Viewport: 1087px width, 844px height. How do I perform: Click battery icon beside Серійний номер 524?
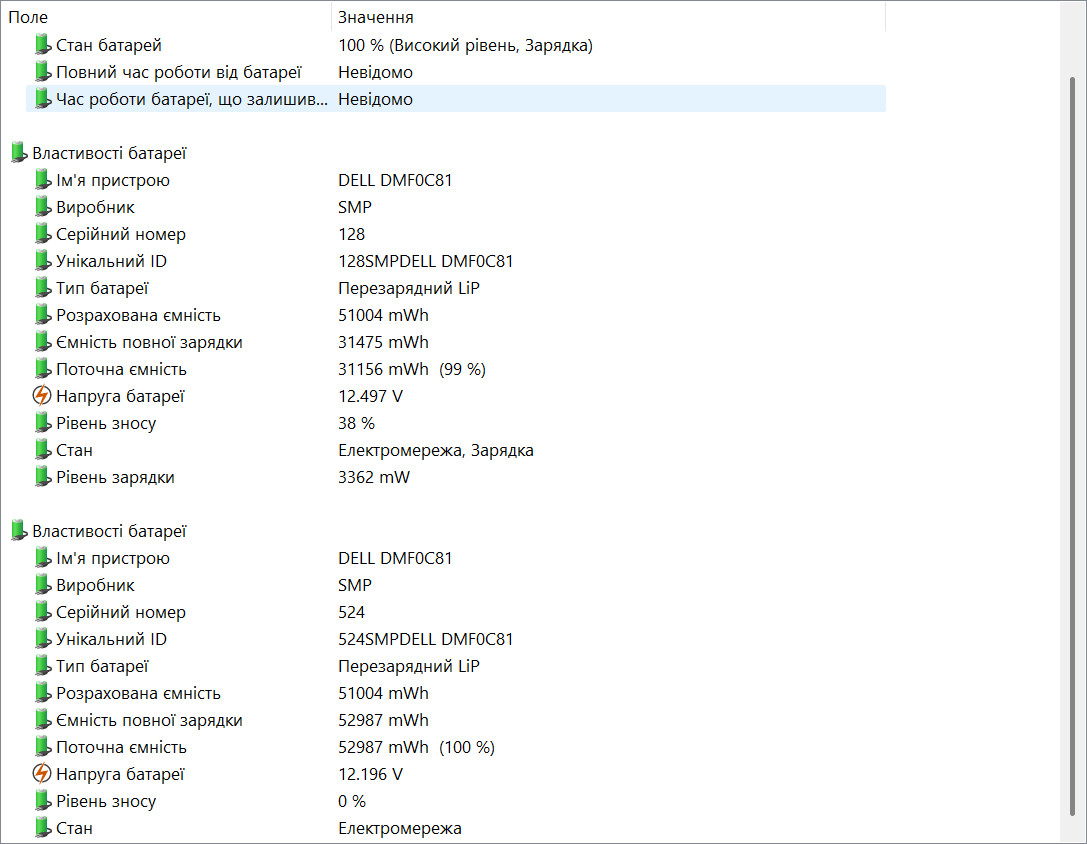click(43, 612)
